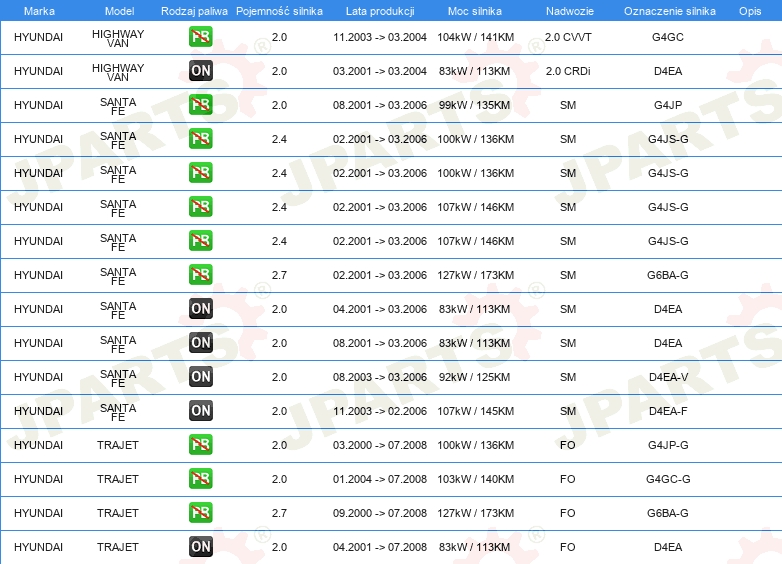
Task: Select the Trajet D4EA engine code cell
Action: click(x=668, y=547)
